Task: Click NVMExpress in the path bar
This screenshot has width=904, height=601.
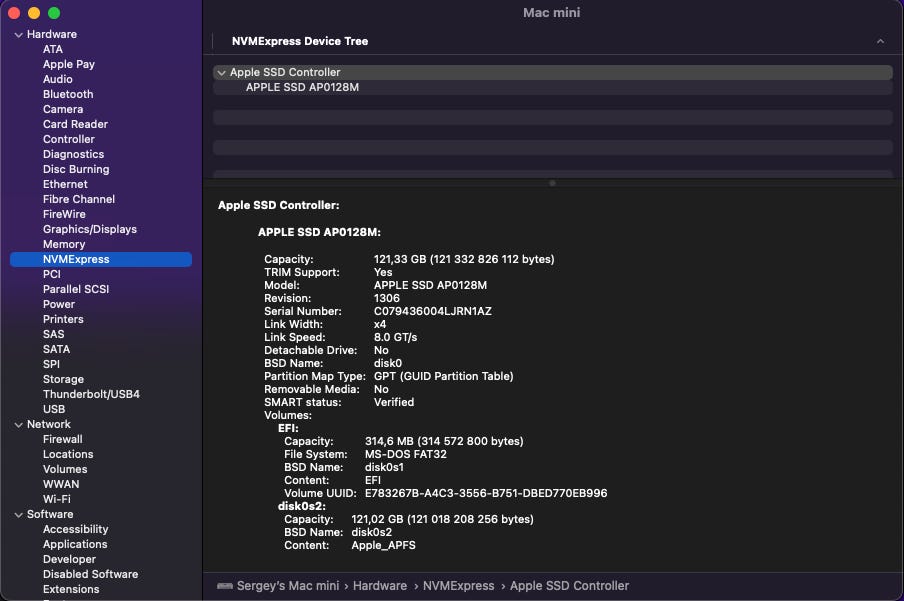Action: coord(458,586)
